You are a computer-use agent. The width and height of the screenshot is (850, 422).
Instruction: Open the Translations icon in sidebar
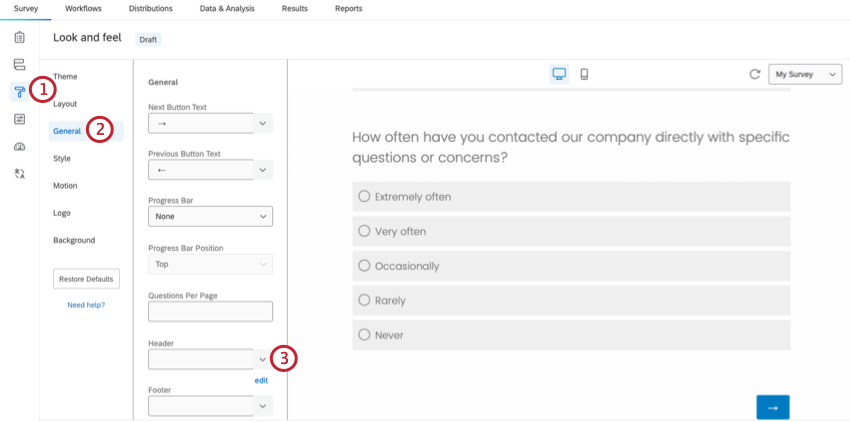point(19,173)
